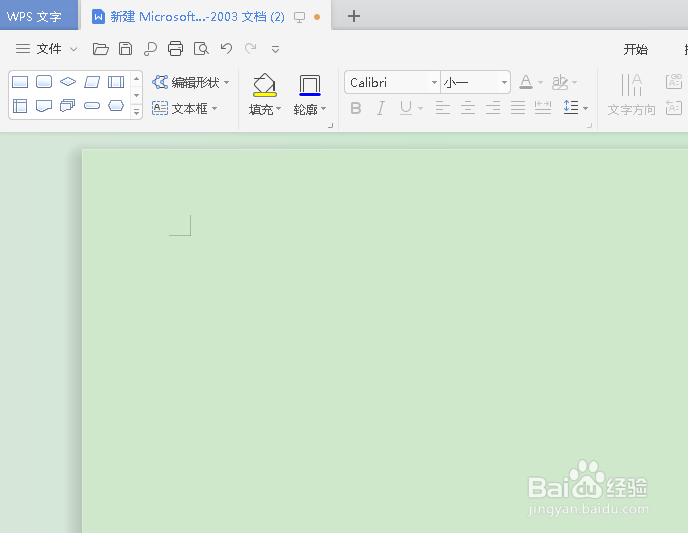This screenshot has width=688, height=533.
Task: Choose the internal storage shape
Action: pos(20,106)
